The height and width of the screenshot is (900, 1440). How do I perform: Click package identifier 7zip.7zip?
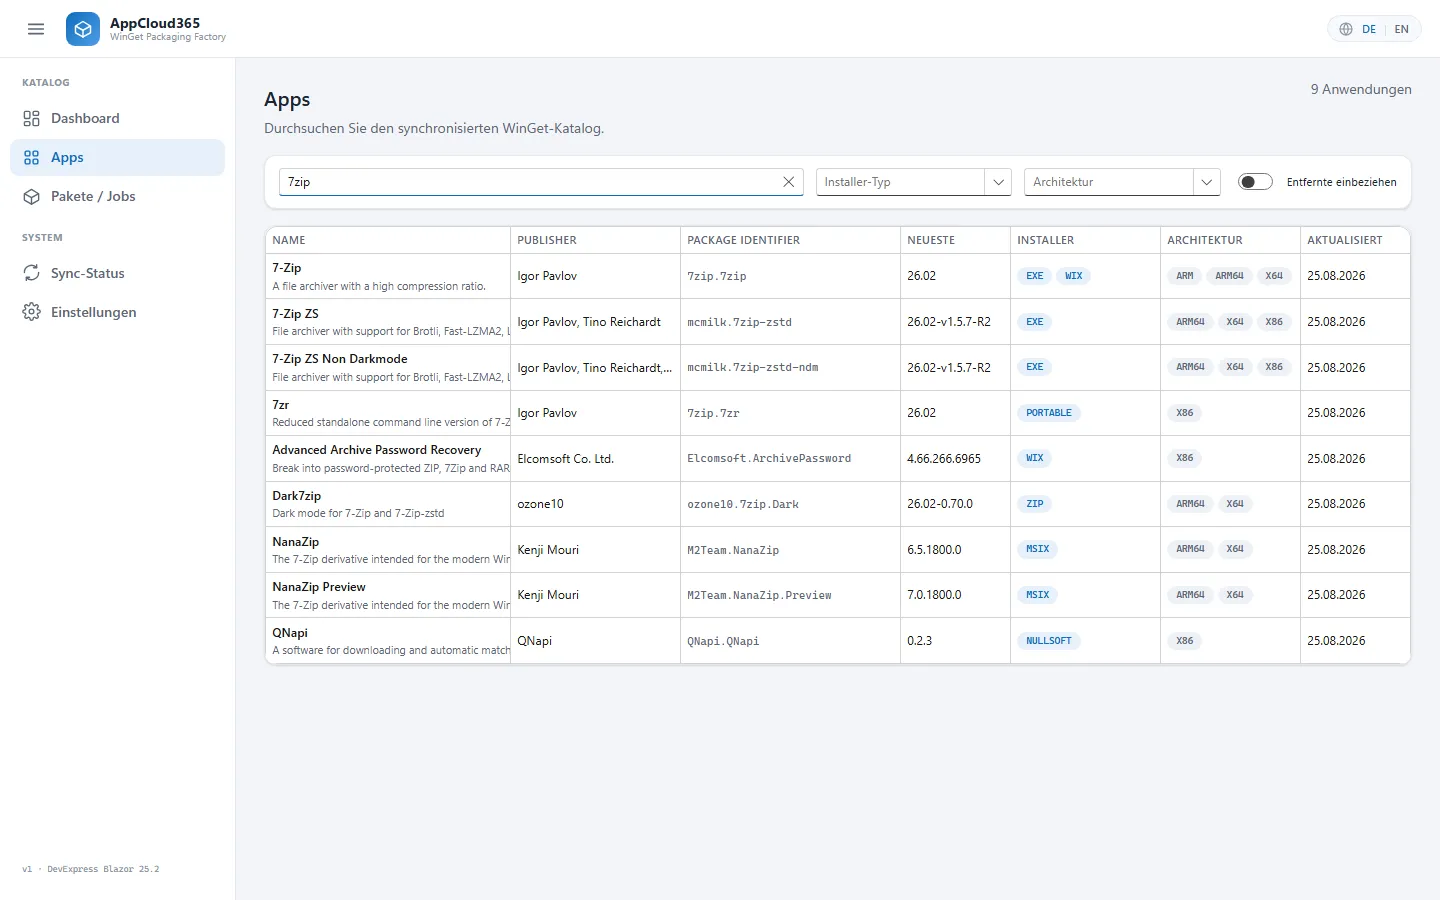(x=717, y=277)
